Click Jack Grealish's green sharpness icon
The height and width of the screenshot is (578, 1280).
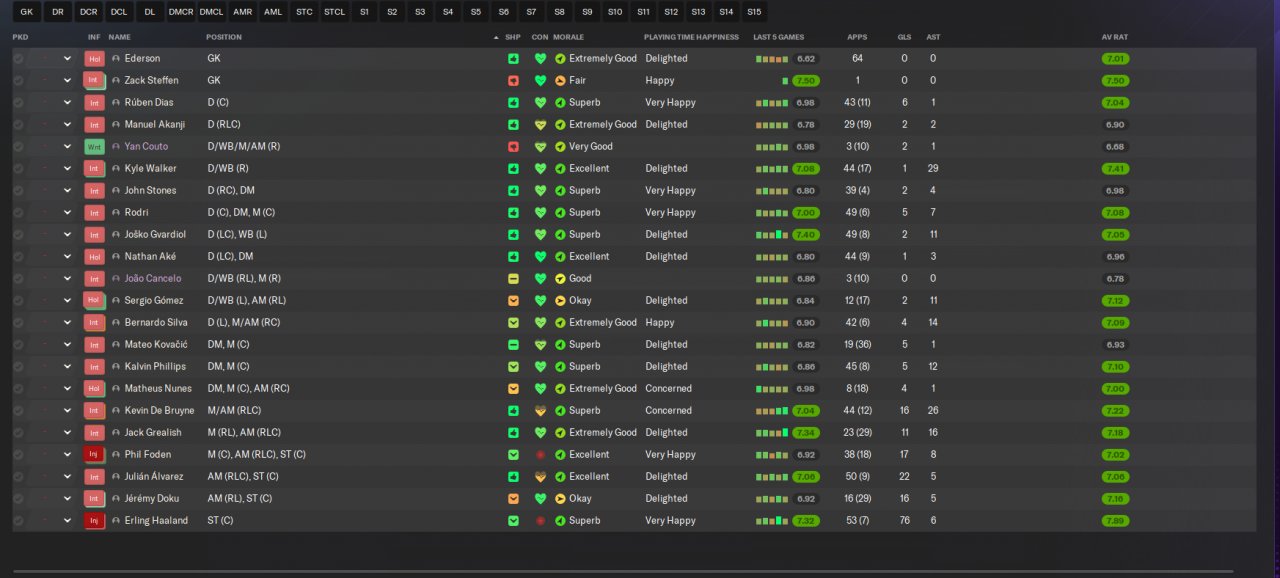[x=513, y=432]
